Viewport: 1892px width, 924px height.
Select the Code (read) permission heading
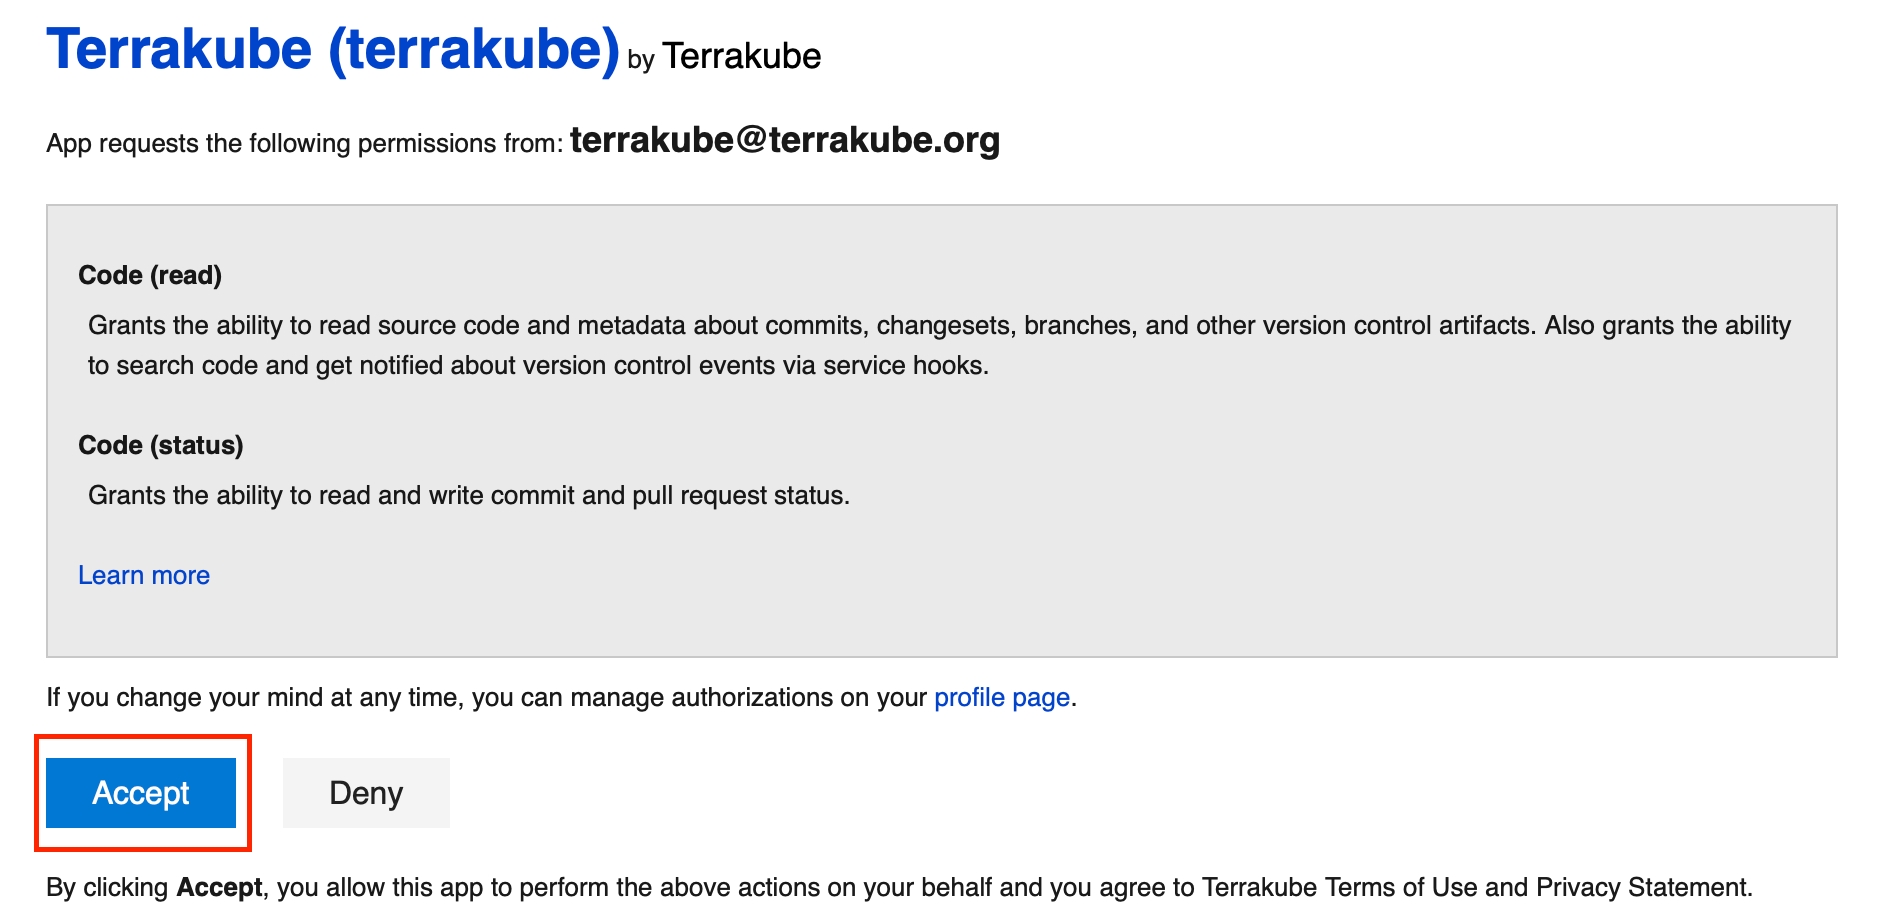(x=150, y=275)
